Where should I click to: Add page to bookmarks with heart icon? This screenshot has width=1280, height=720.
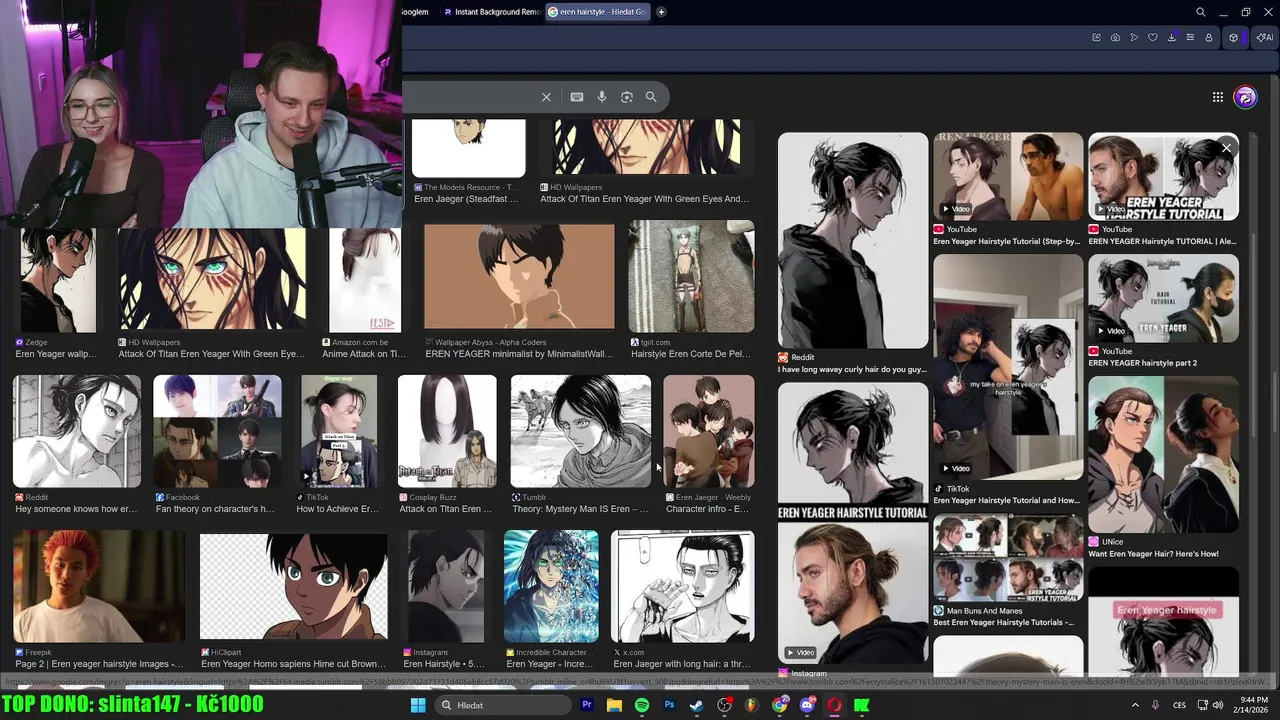click(1153, 38)
